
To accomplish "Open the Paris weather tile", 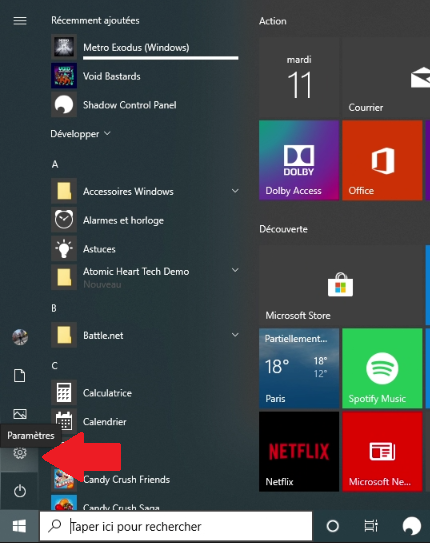I will coord(299,368).
